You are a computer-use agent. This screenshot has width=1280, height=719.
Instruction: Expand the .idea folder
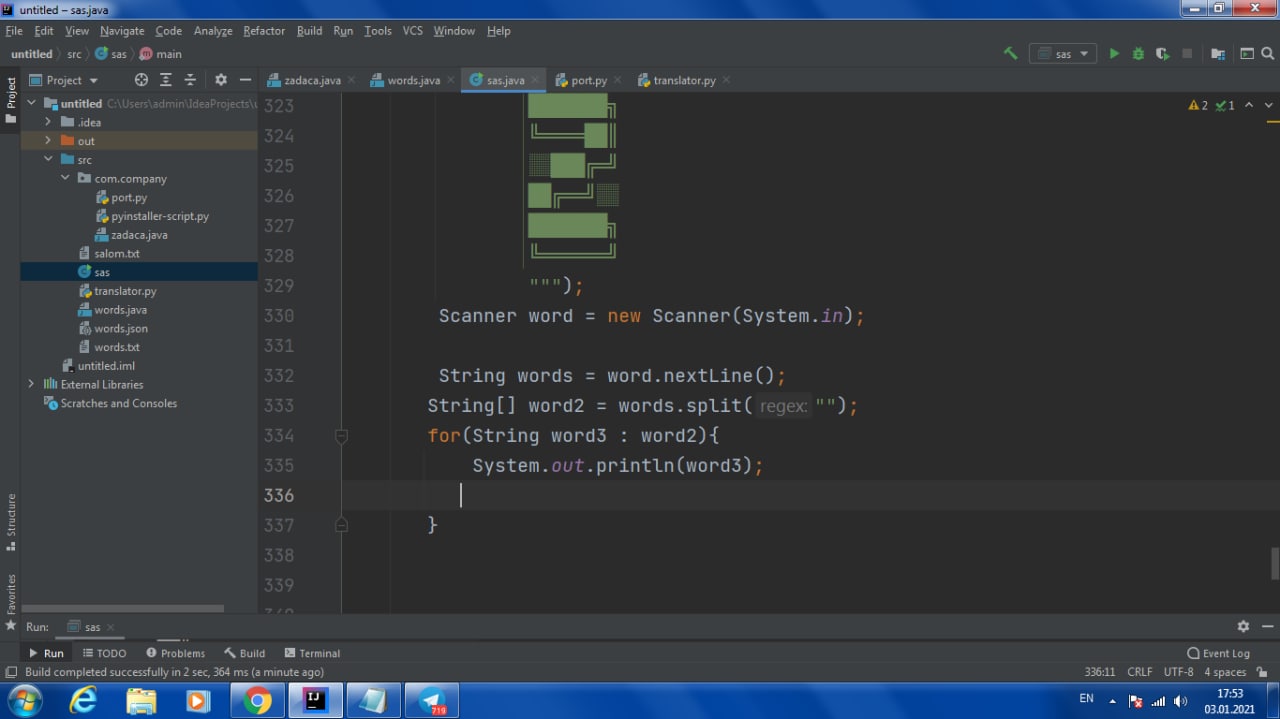coord(47,122)
